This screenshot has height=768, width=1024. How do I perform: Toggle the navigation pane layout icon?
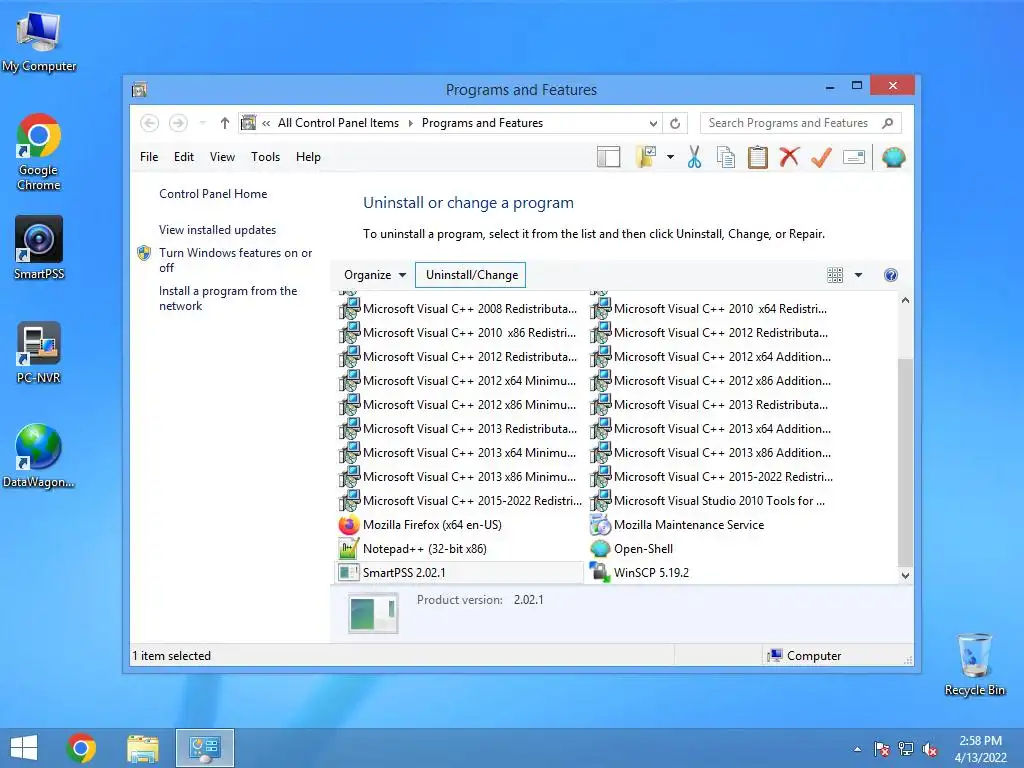[x=608, y=157]
